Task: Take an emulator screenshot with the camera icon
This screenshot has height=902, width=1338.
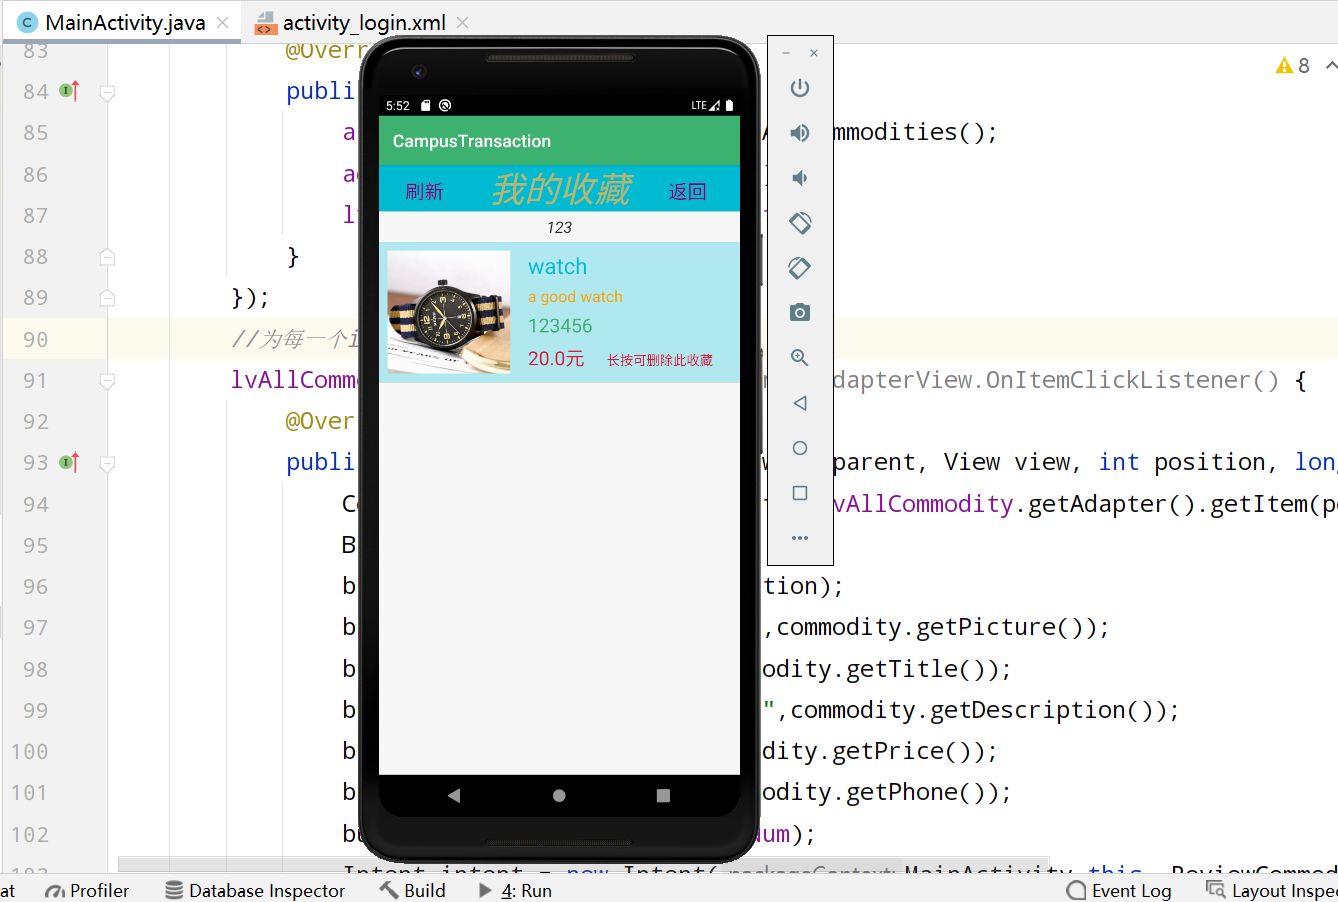Action: tap(800, 313)
